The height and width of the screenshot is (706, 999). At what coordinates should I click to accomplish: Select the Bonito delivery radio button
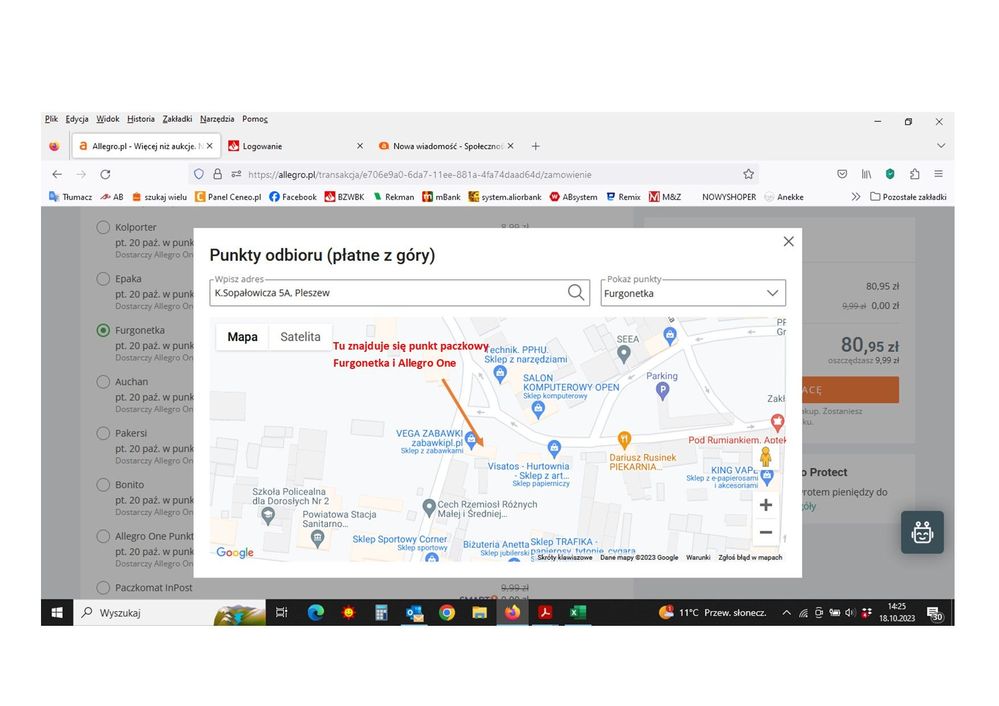[x=103, y=484]
